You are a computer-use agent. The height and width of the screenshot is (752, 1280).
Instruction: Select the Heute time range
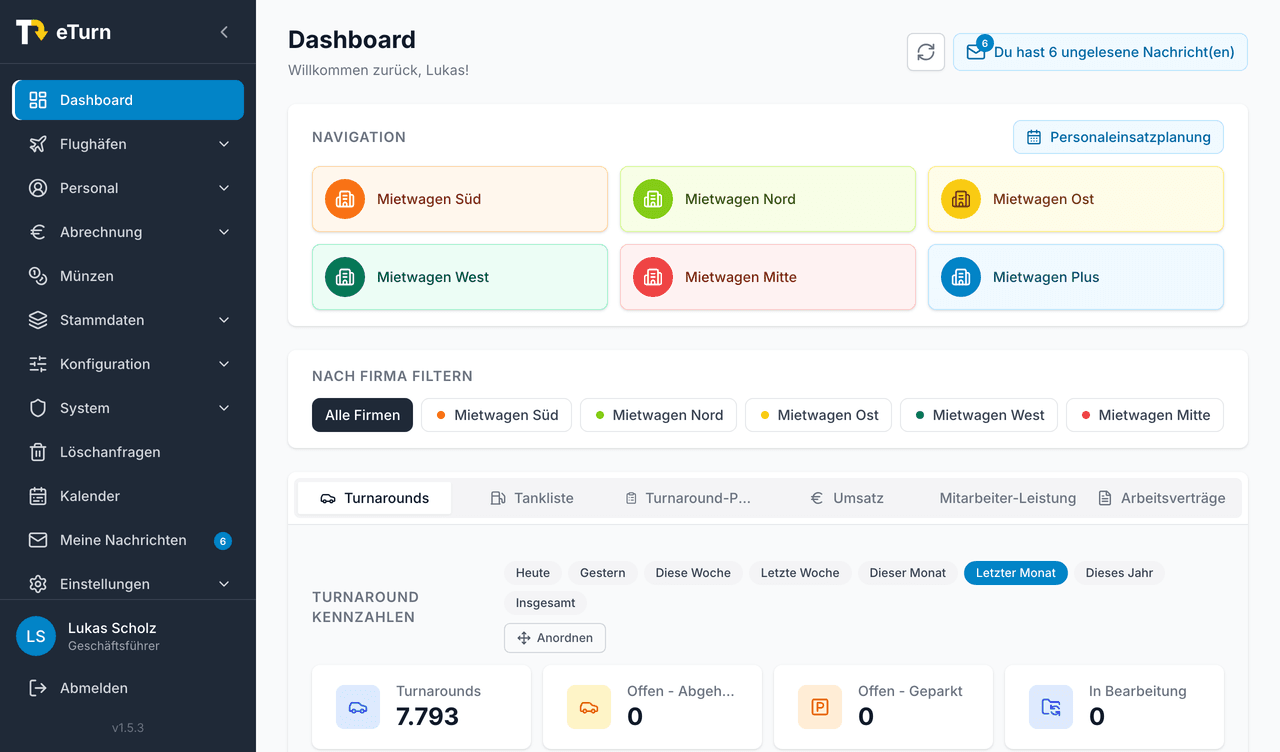(533, 573)
